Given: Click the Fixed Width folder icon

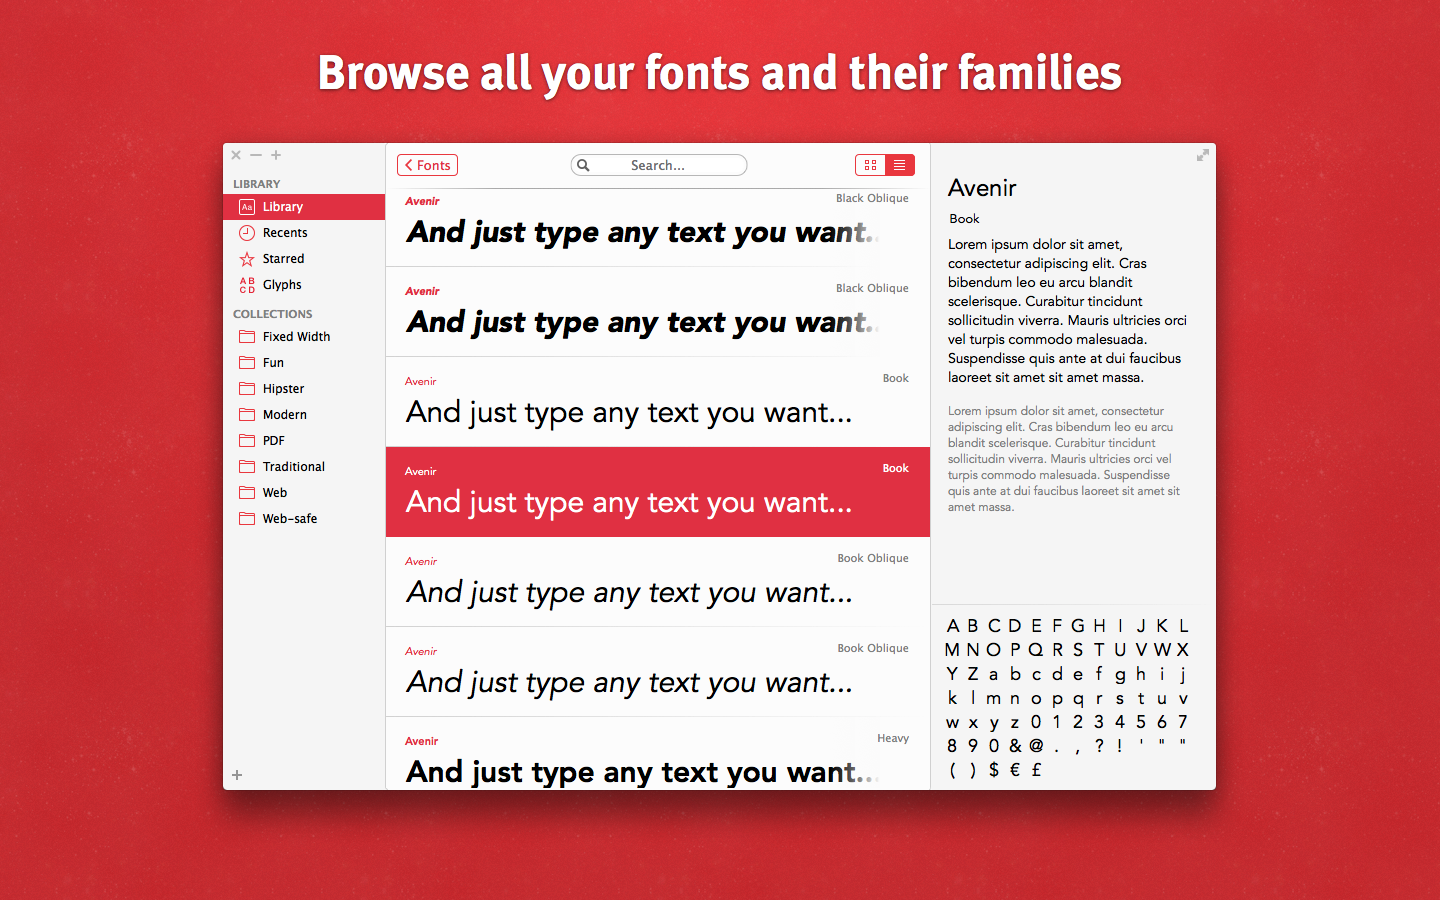Looking at the screenshot, I should [247, 337].
